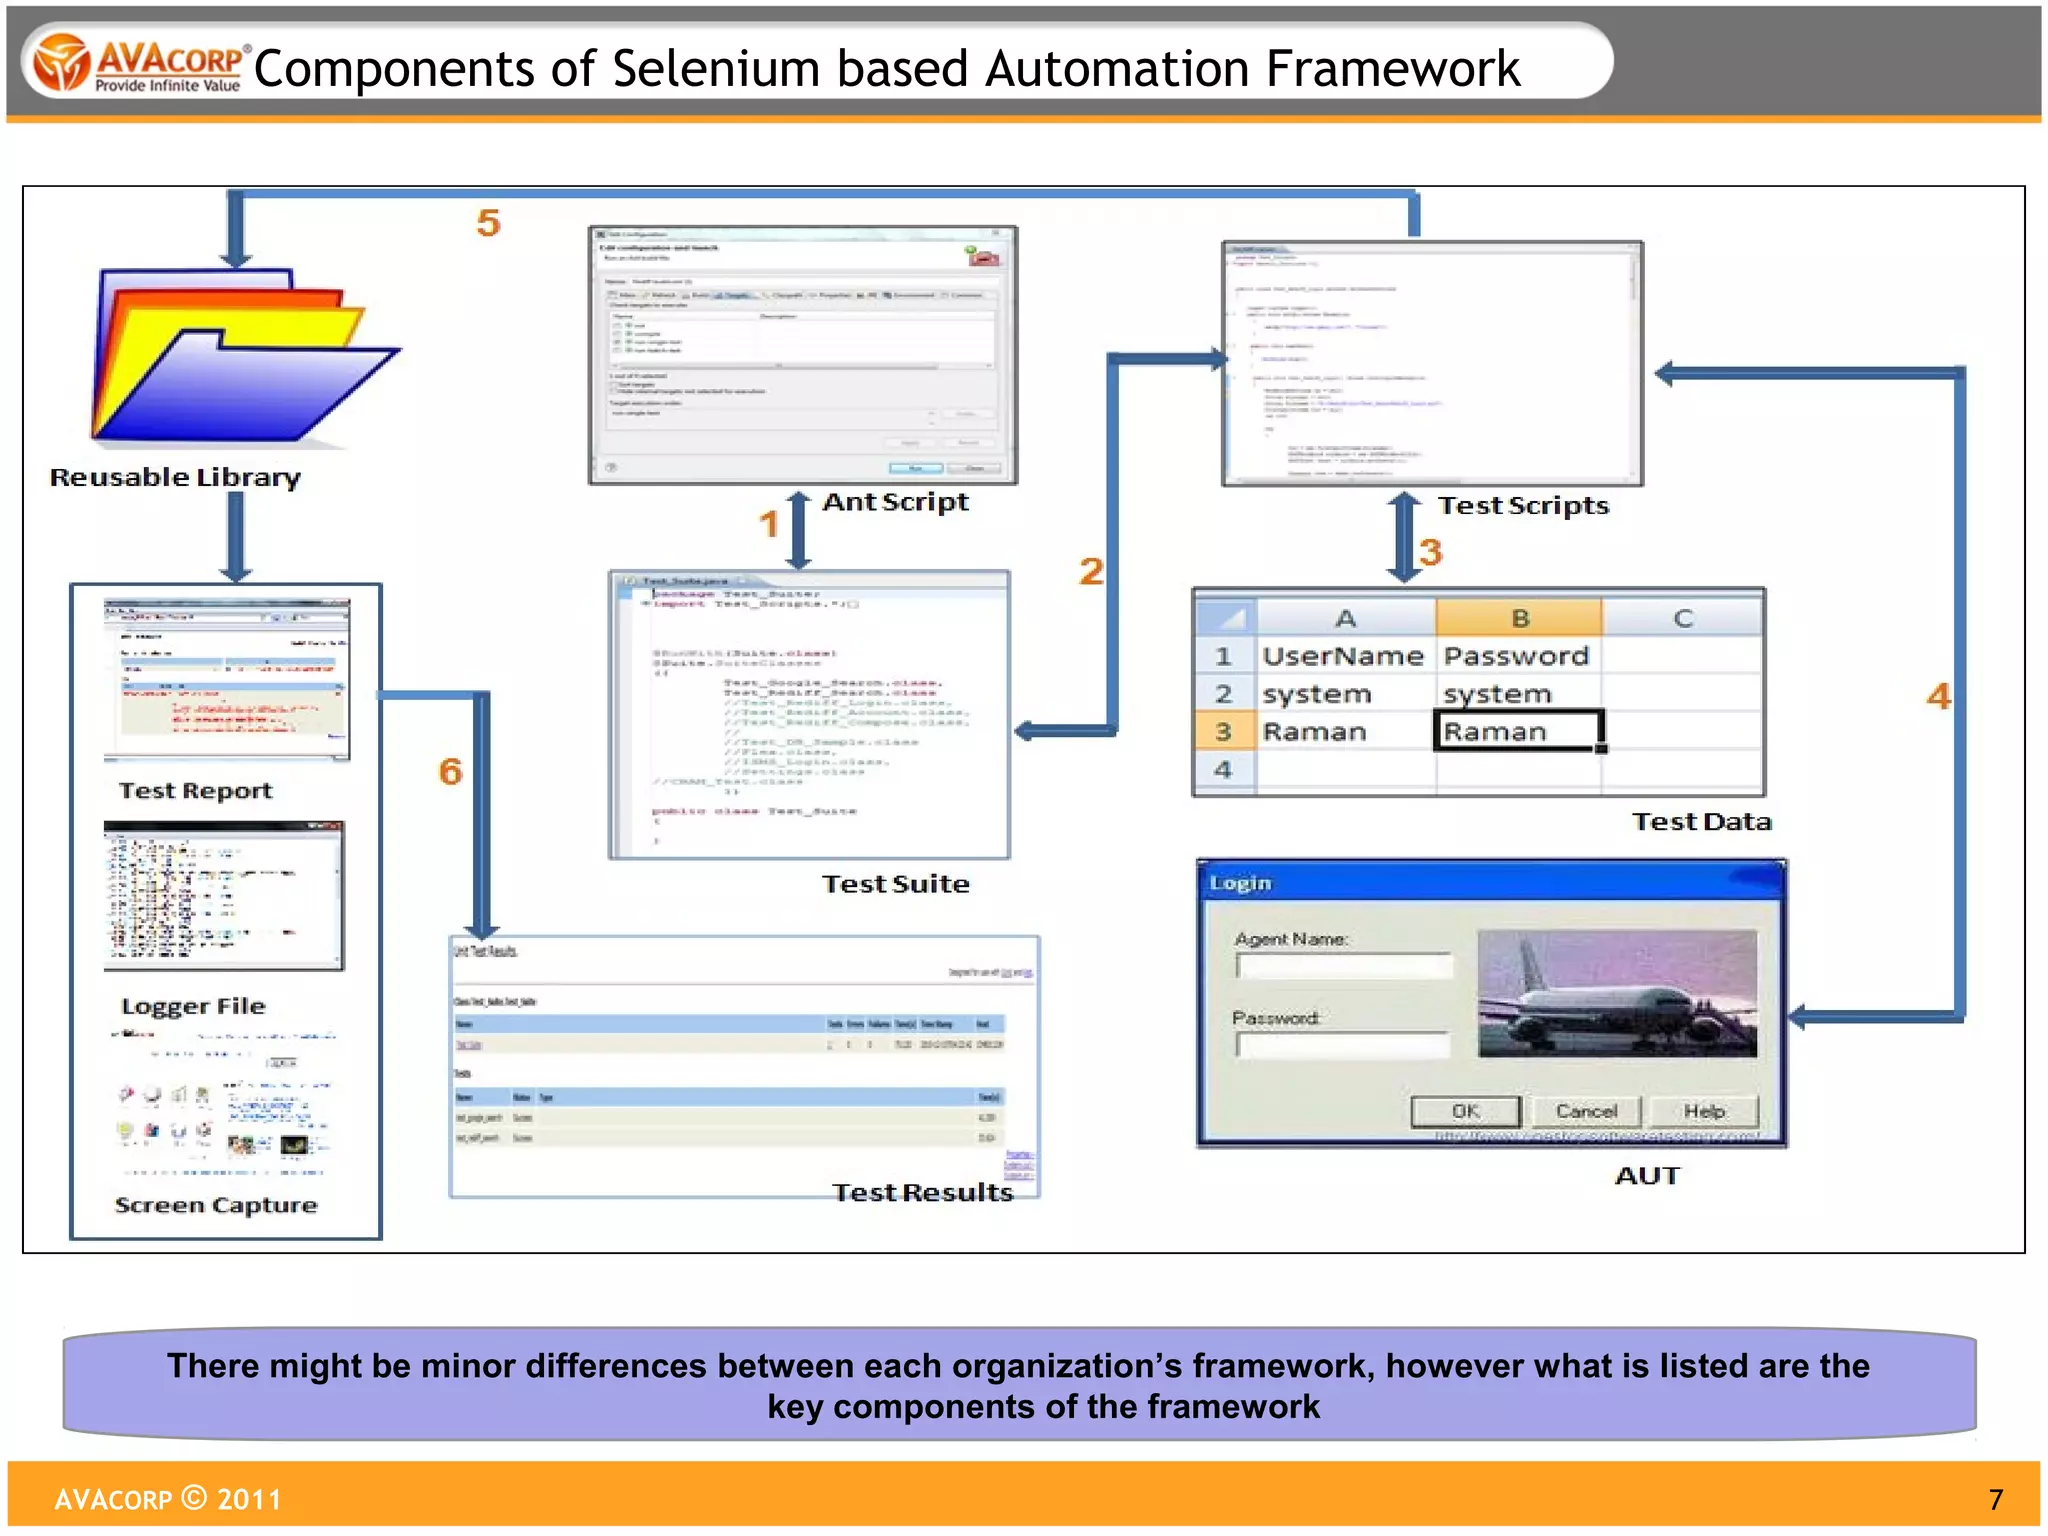
Task: Click the 'Test Suite' label
Action: (x=896, y=884)
